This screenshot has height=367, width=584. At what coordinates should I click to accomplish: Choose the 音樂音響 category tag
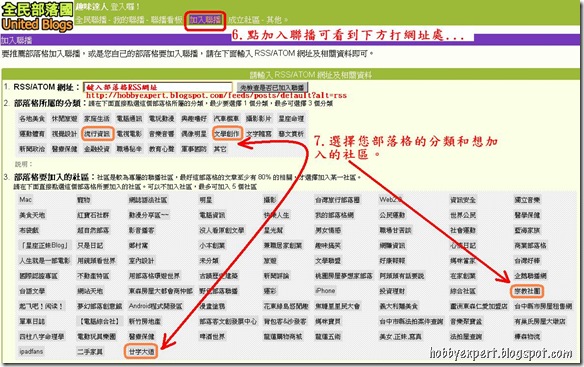(x=162, y=134)
